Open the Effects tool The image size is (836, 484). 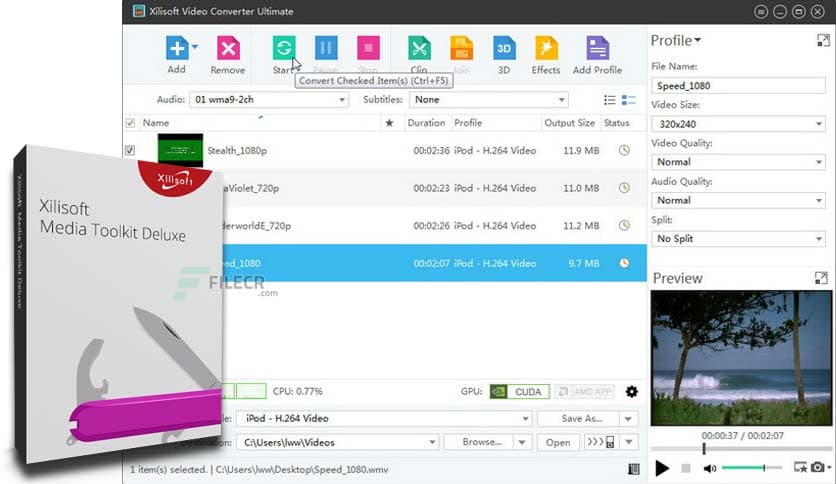[x=546, y=48]
